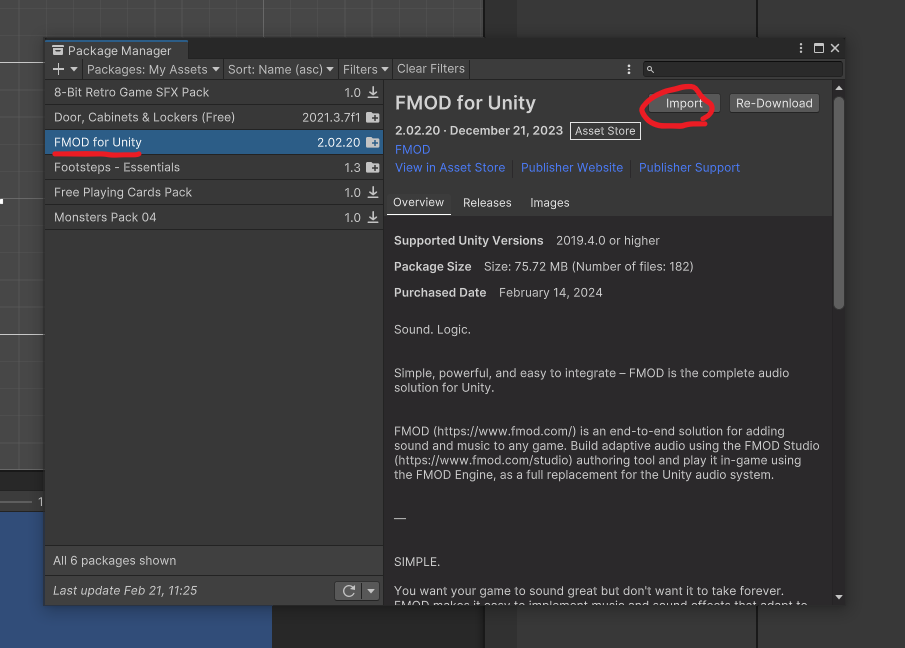The image size is (905, 648).
Task: Open Package Manager window kebab menu
Action: (x=801, y=48)
